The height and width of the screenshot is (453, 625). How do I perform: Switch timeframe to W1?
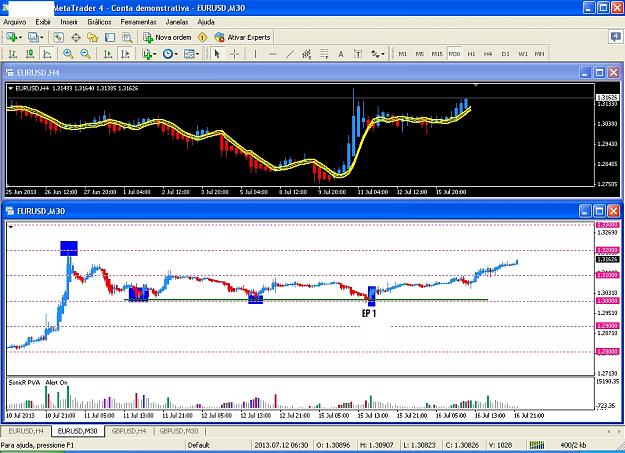coord(523,54)
